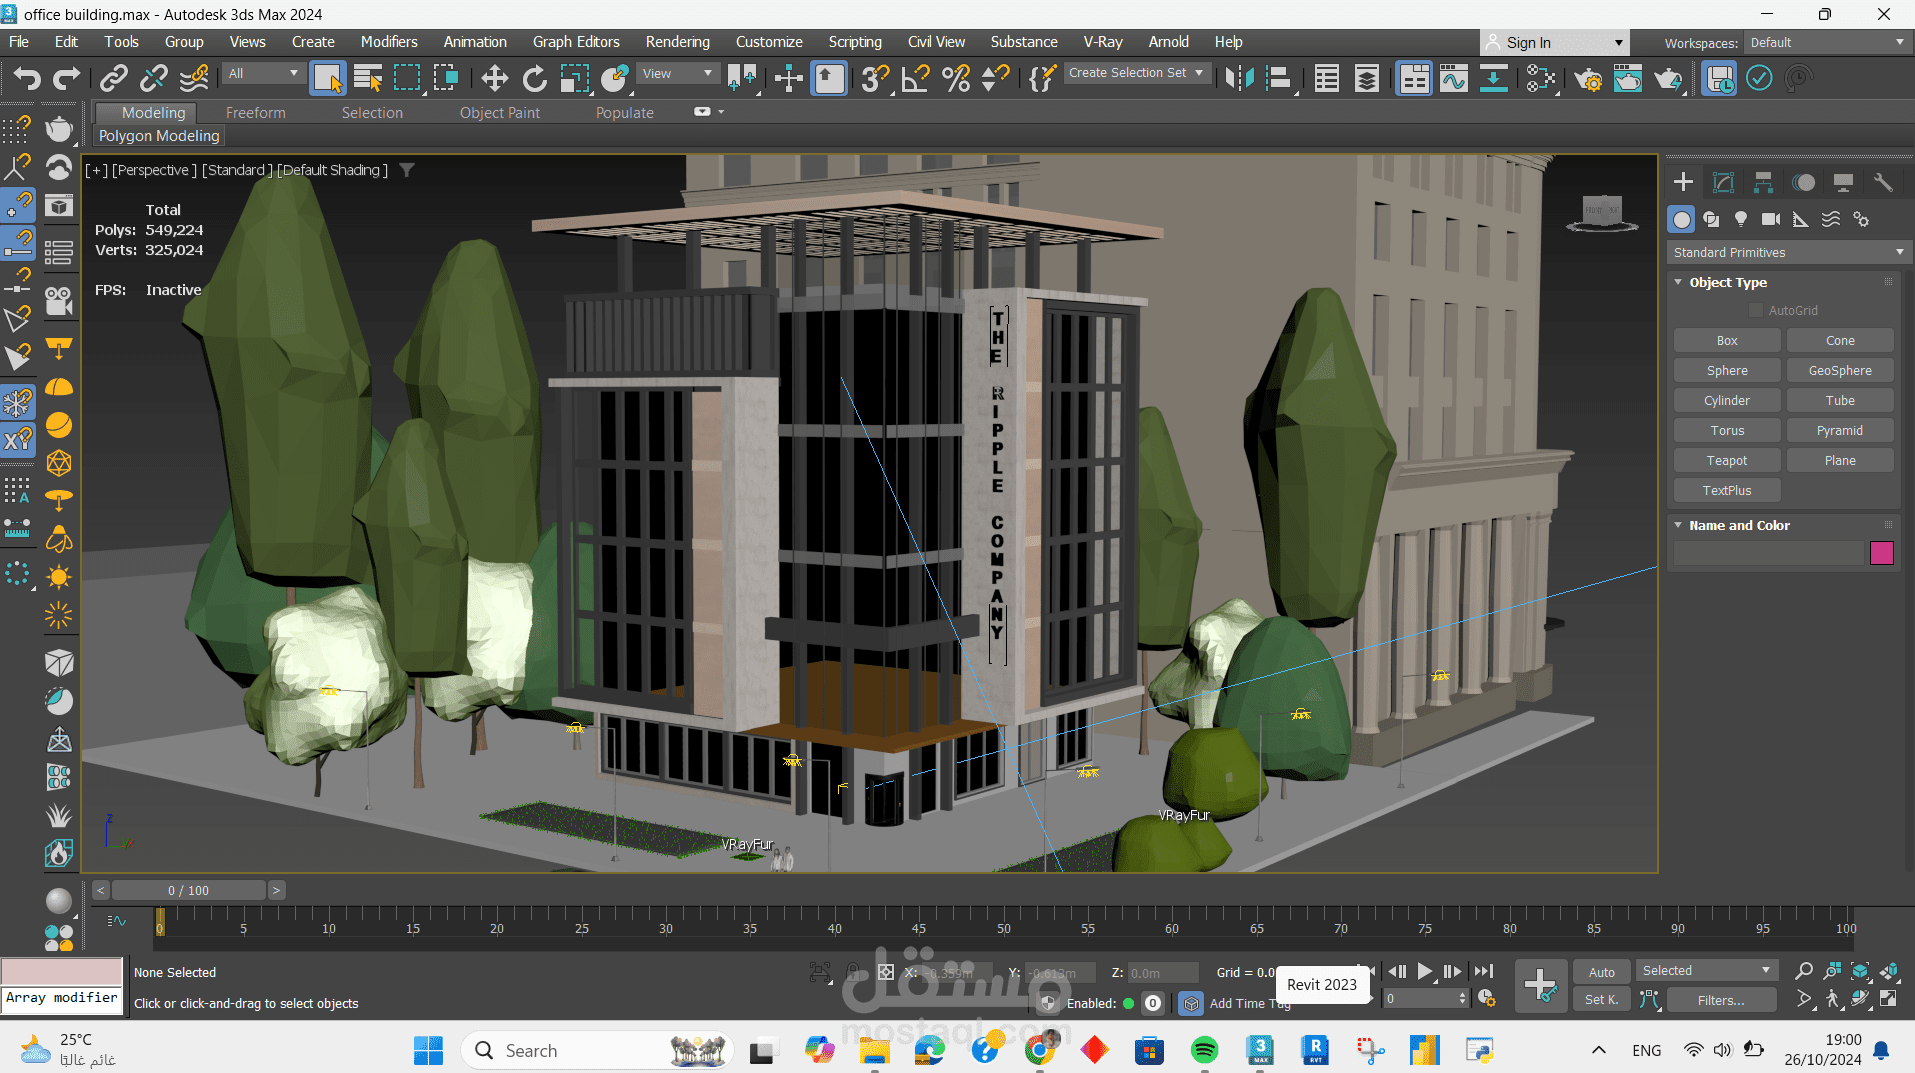Click the GeoSphere primitive button
1915x1073 pixels.
[1840, 371]
